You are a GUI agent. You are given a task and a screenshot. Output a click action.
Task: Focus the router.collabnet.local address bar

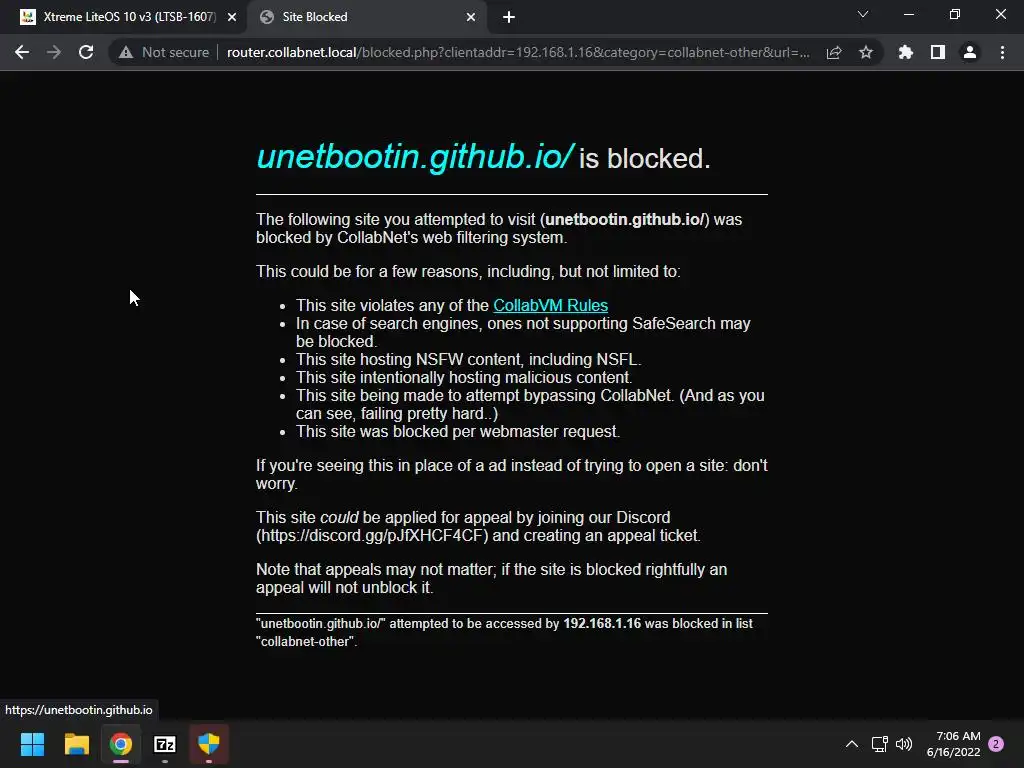[518, 52]
